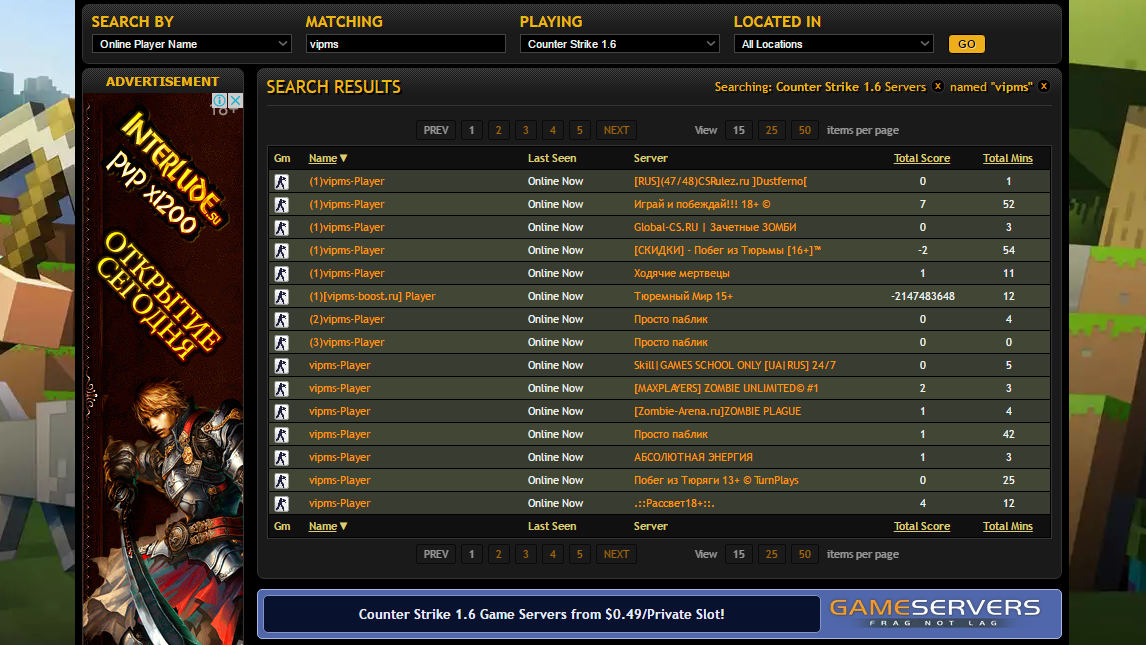Open server [RUS](47/48)CSRulez.ru Dustferno
Screen dimensions: 1146x645
720,181
